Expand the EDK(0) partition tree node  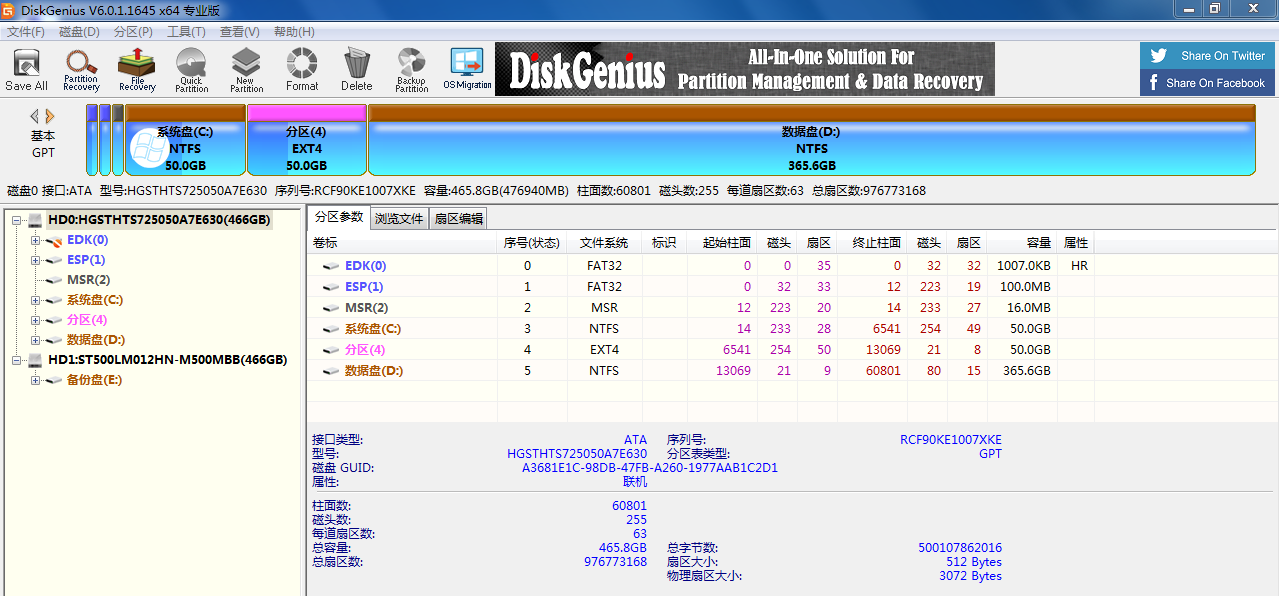coord(35,240)
